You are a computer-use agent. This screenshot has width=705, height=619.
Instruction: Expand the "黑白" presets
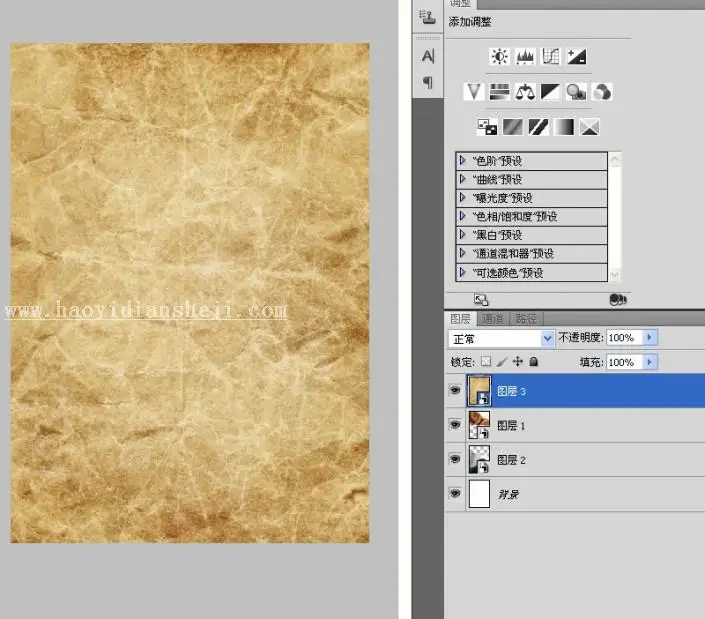[462, 234]
